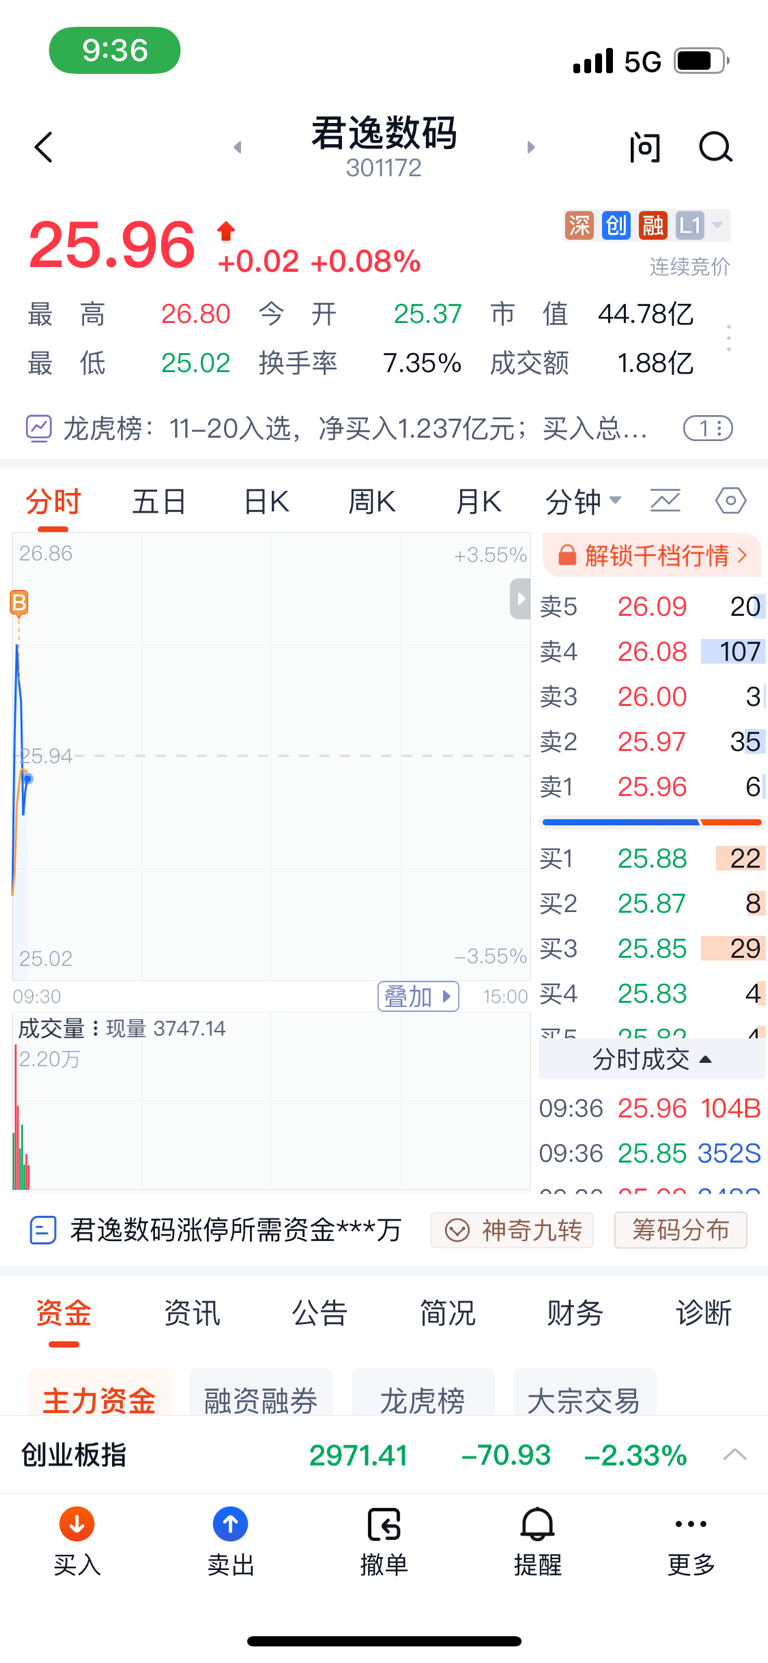Collapse the 分时成交 panel
Screen dimensions: 768x1663
tap(652, 1059)
